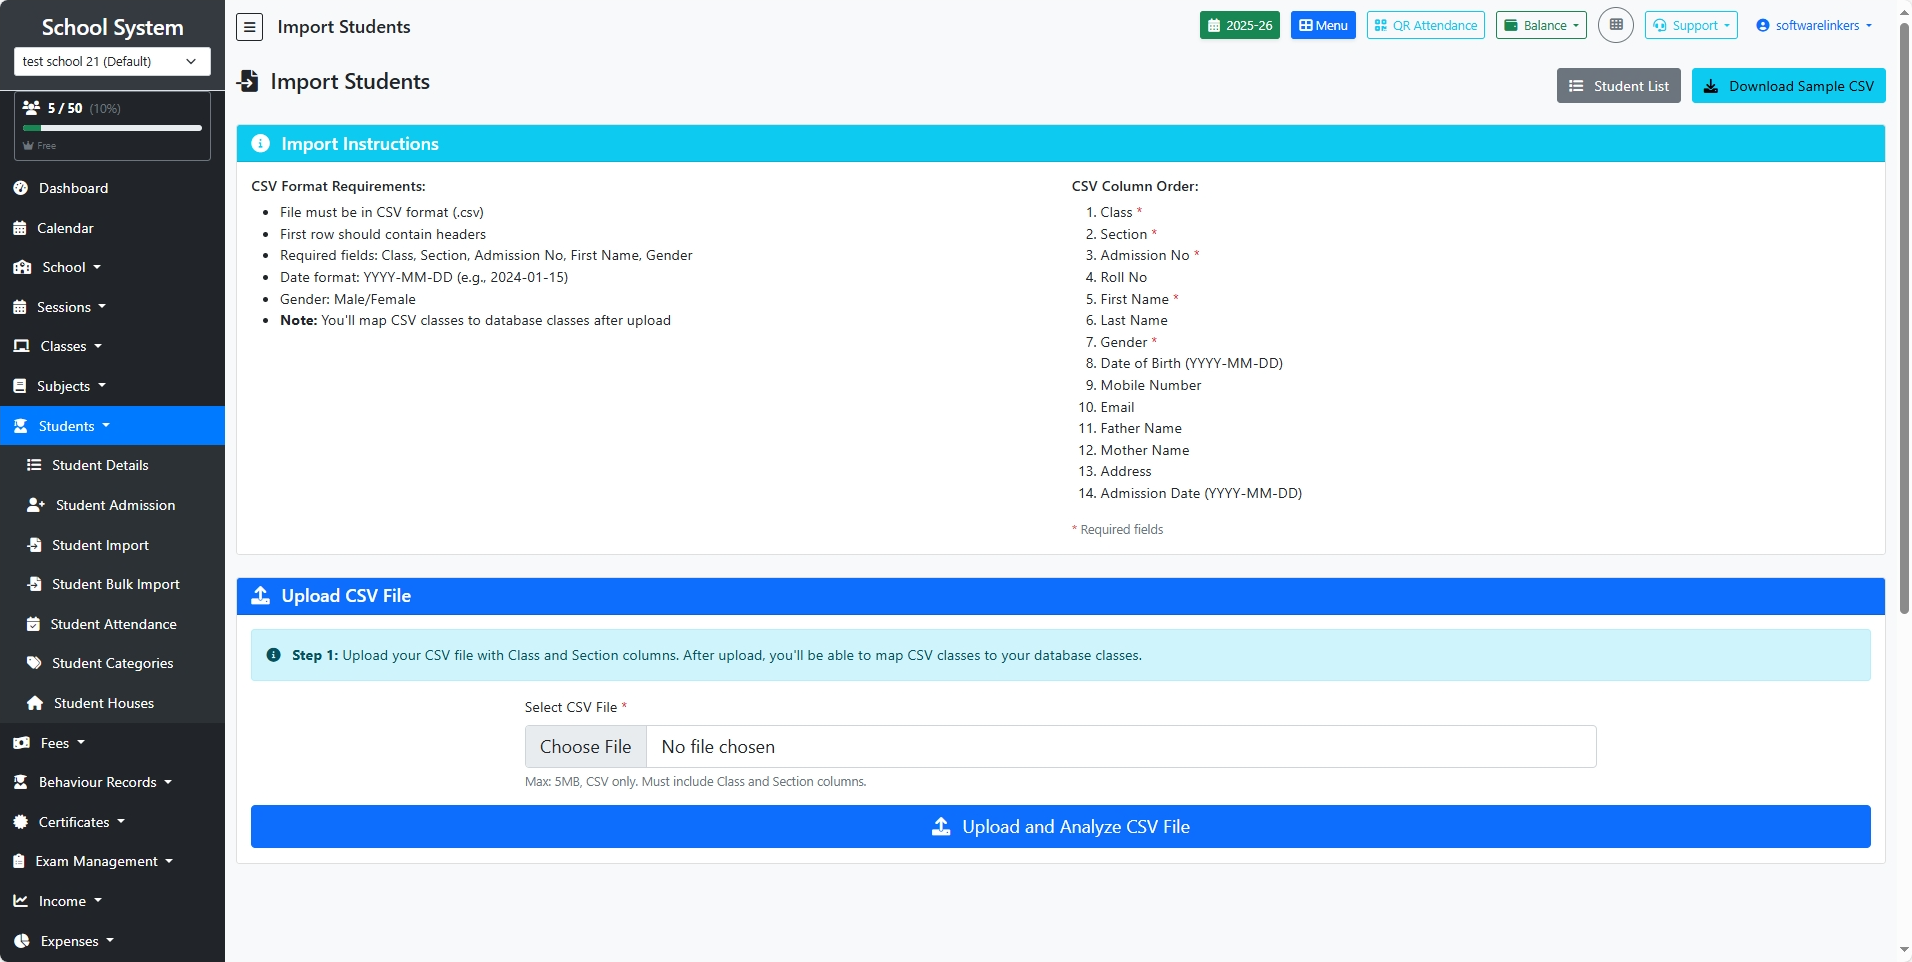1912x962 pixels.
Task: Open Student Bulk Import page
Action: click(x=115, y=584)
